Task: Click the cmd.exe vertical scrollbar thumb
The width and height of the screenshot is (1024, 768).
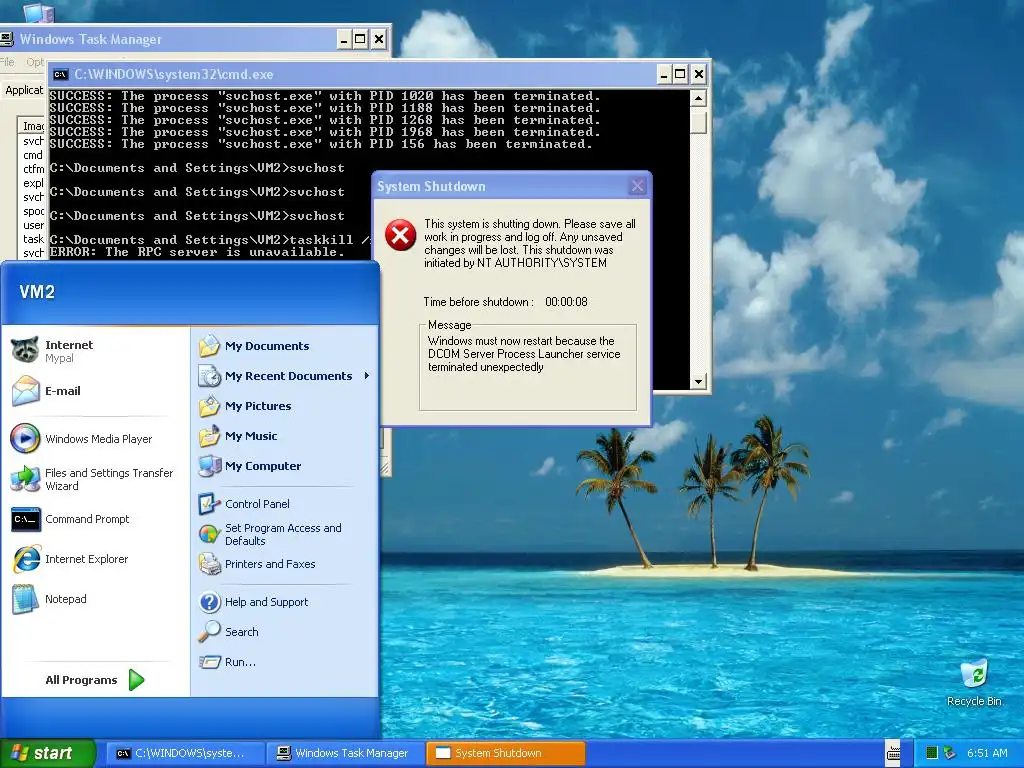Action: 698,121
